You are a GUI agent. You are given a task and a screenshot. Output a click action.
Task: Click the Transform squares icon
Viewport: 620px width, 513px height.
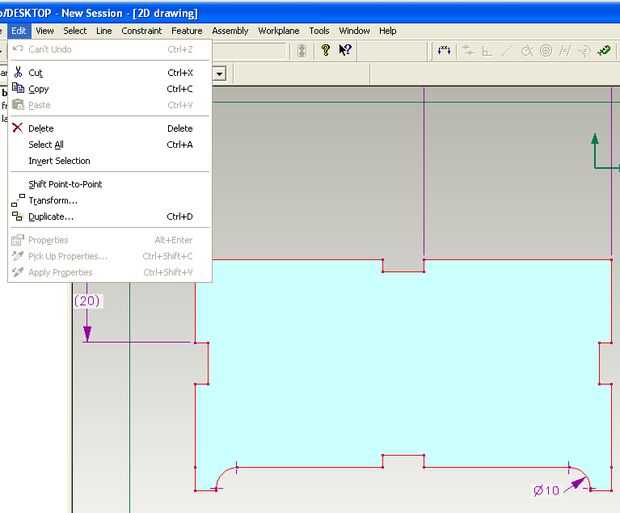(x=18, y=200)
